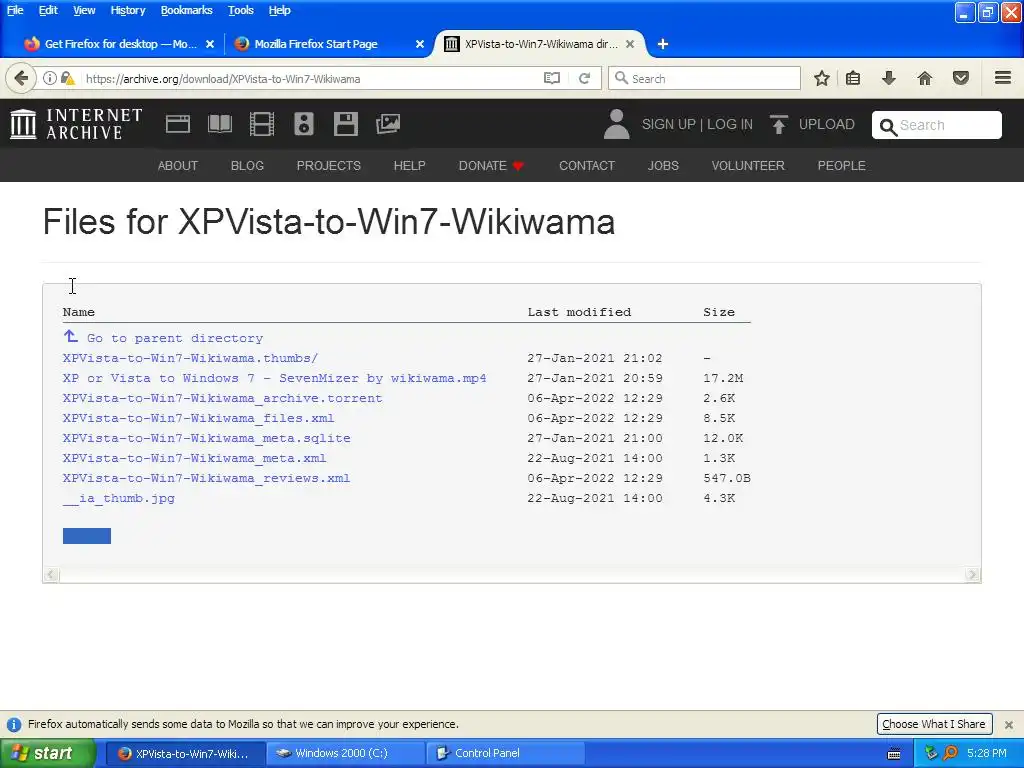Open the History menu
This screenshot has height=768, width=1024.
(x=127, y=10)
